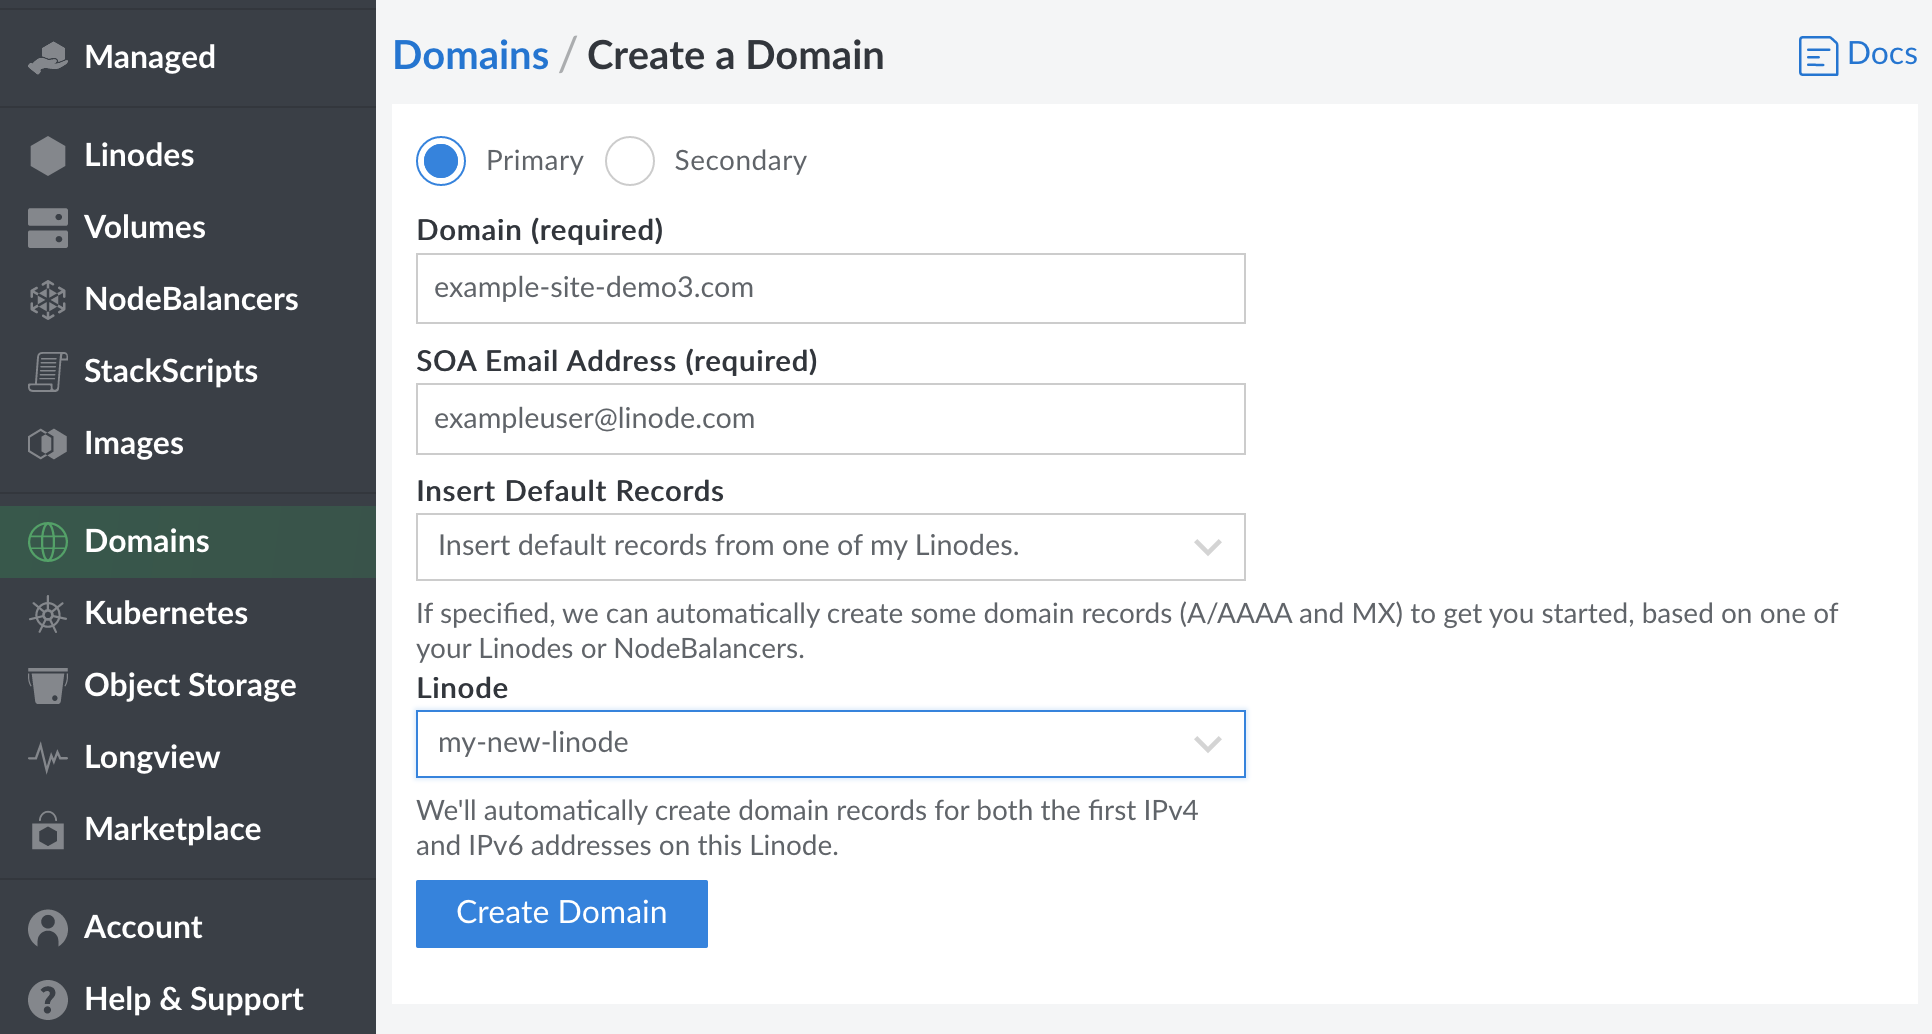Expand the Linode selection dropdown

pyautogui.click(x=830, y=744)
